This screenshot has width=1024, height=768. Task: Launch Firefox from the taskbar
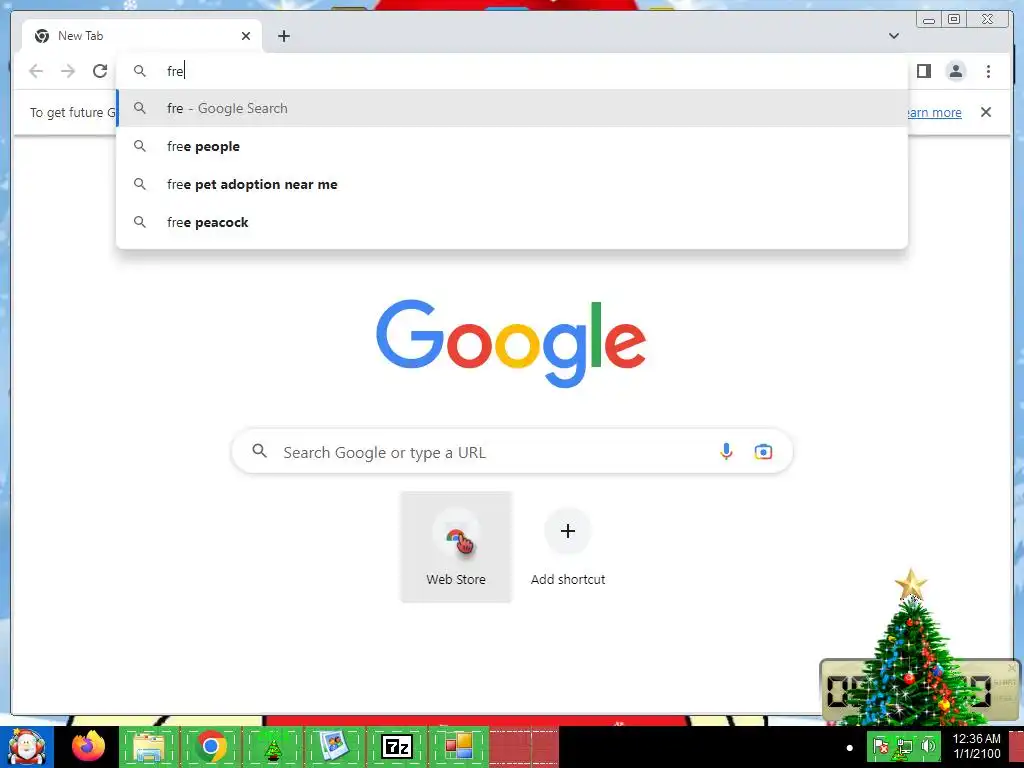coord(88,747)
